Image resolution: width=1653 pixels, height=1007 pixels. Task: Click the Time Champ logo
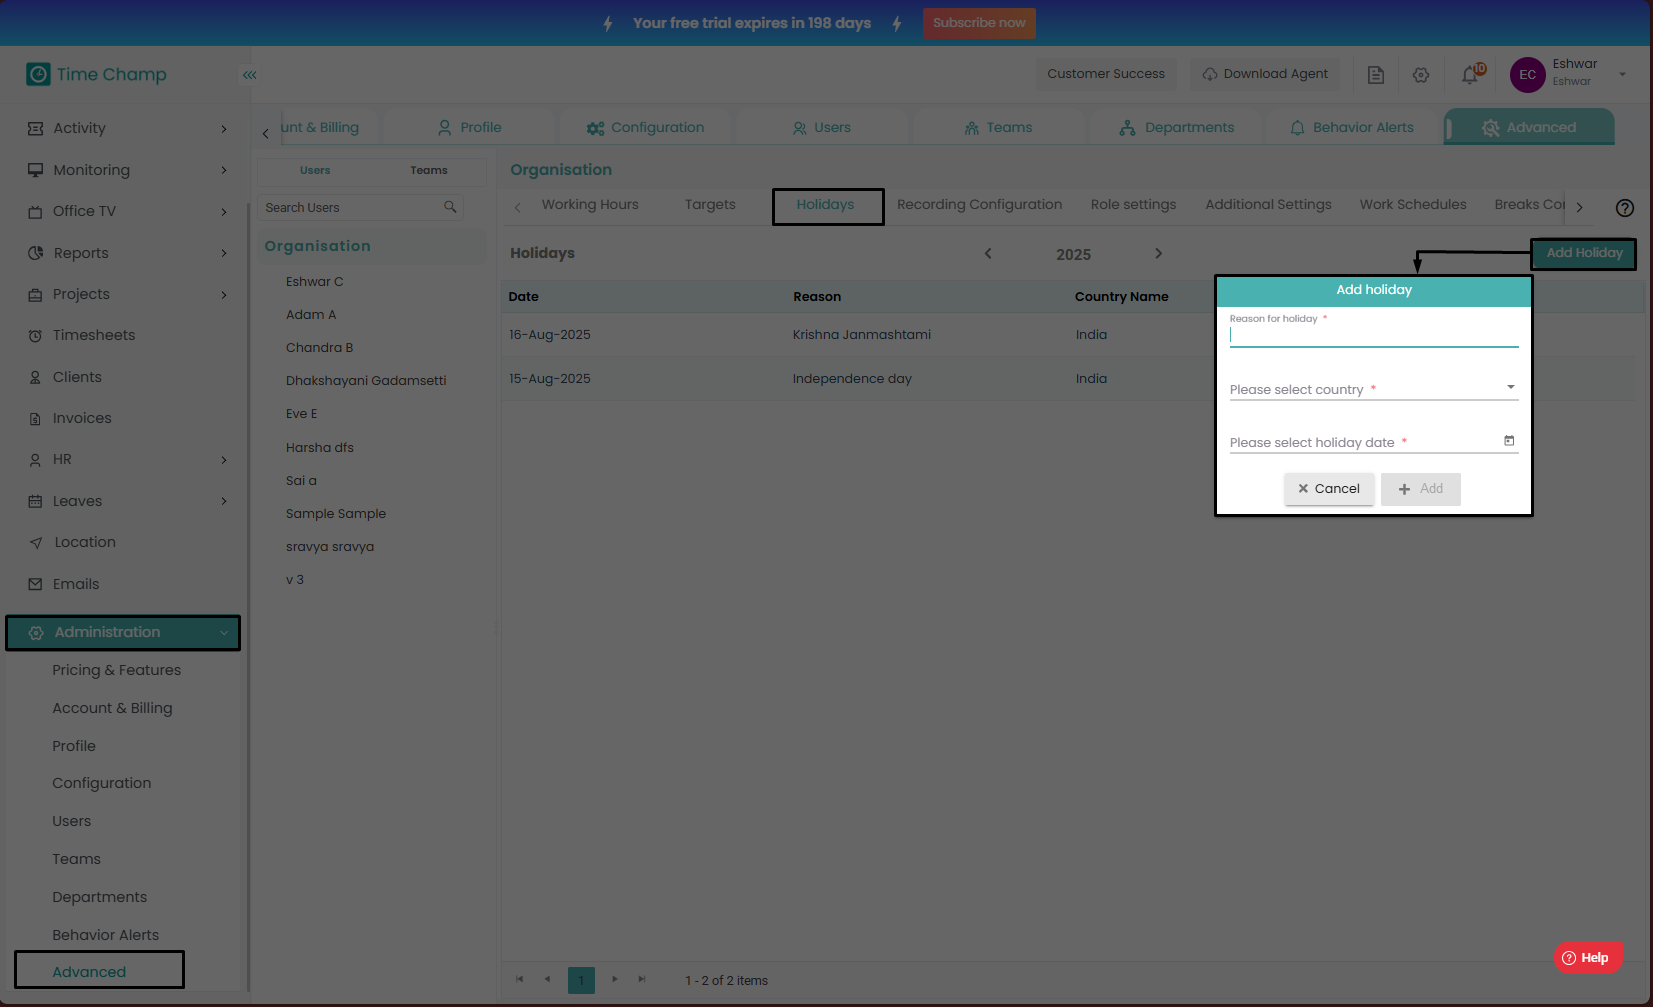pyautogui.click(x=97, y=75)
